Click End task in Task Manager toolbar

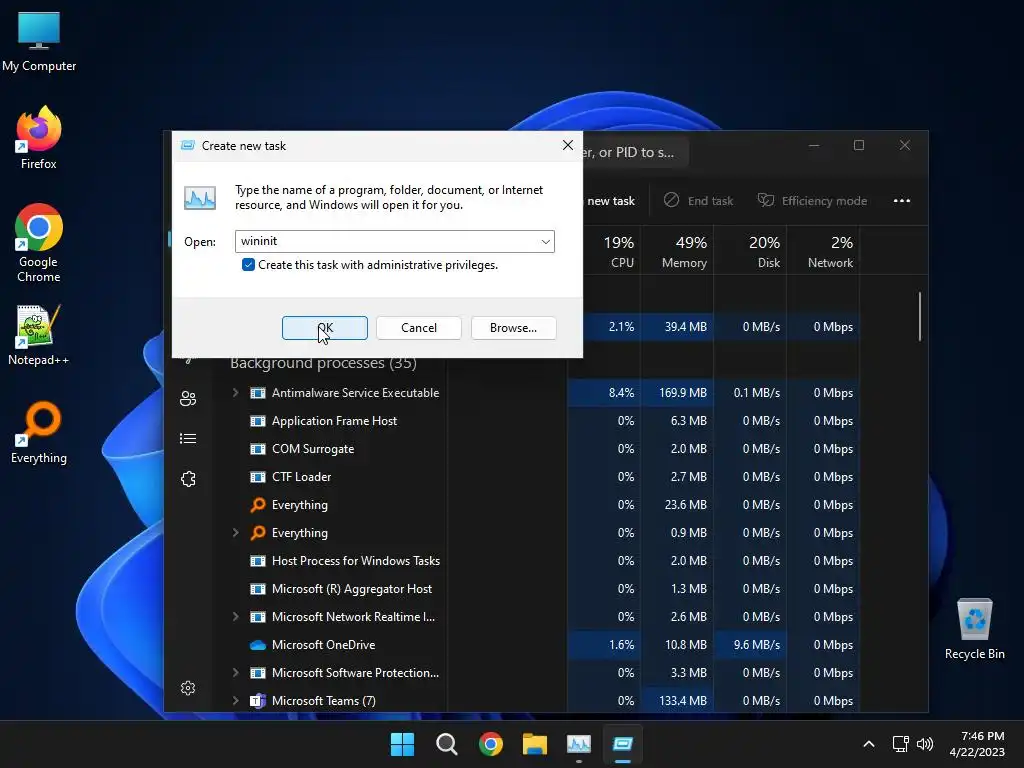click(x=698, y=200)
